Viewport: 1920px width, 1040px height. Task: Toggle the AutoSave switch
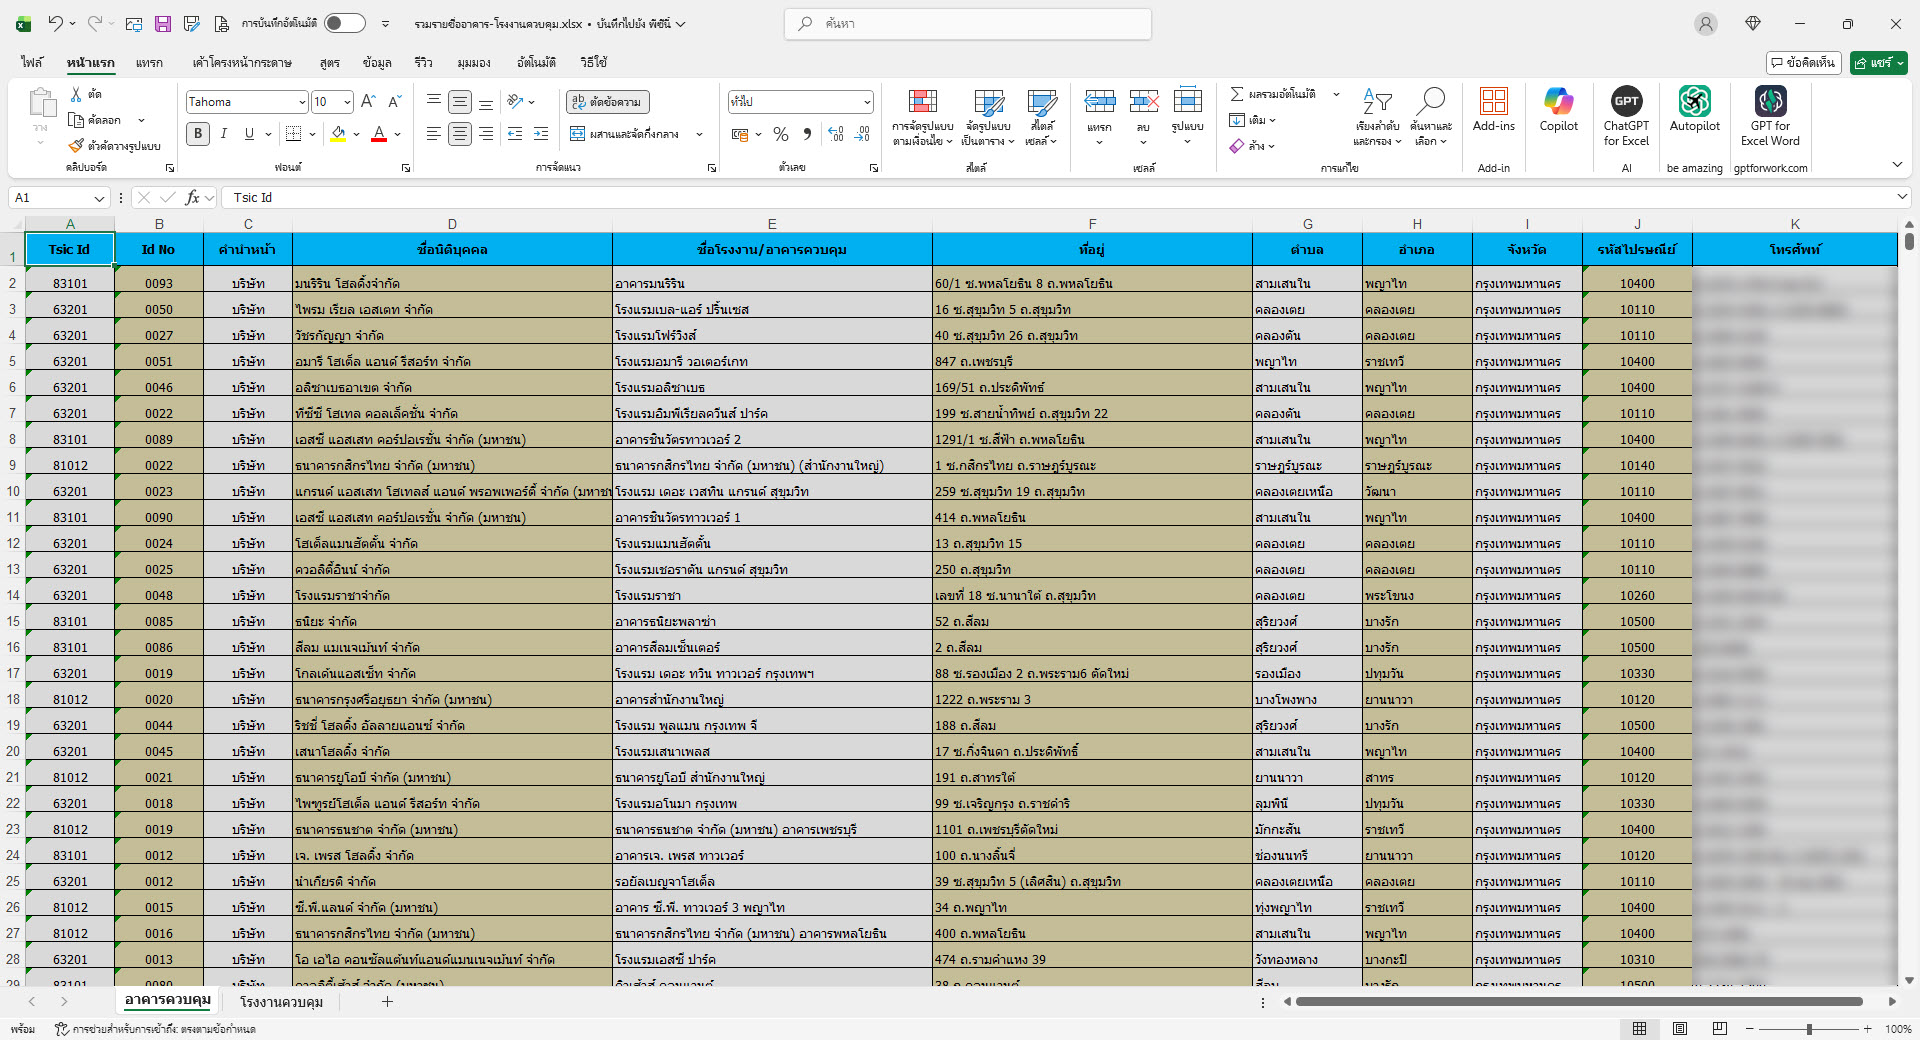(x=344, y=24)
